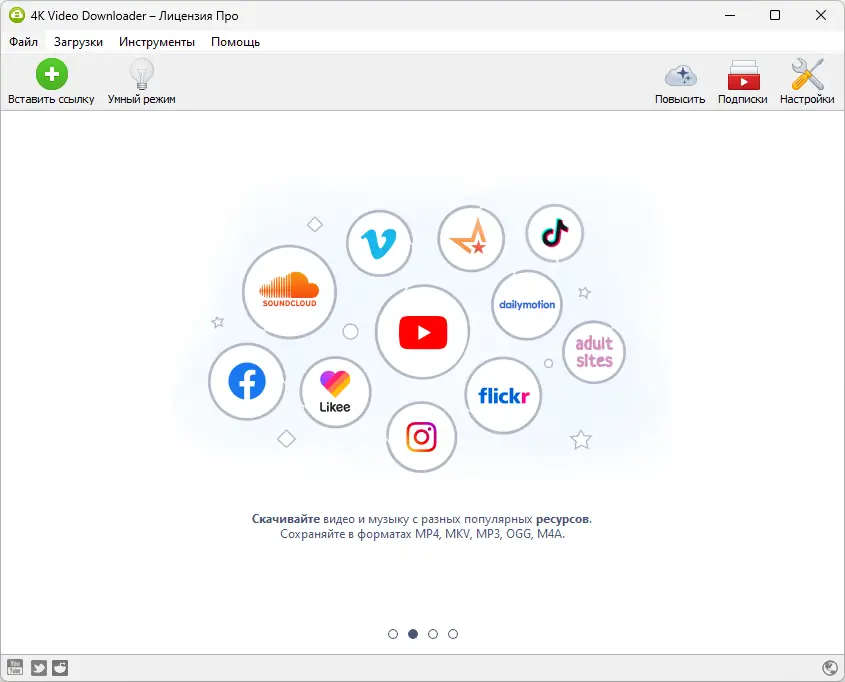The image size is (845, 682).
Task: Click the TikTok bubble in the illustration
Action: click(554, 233)
